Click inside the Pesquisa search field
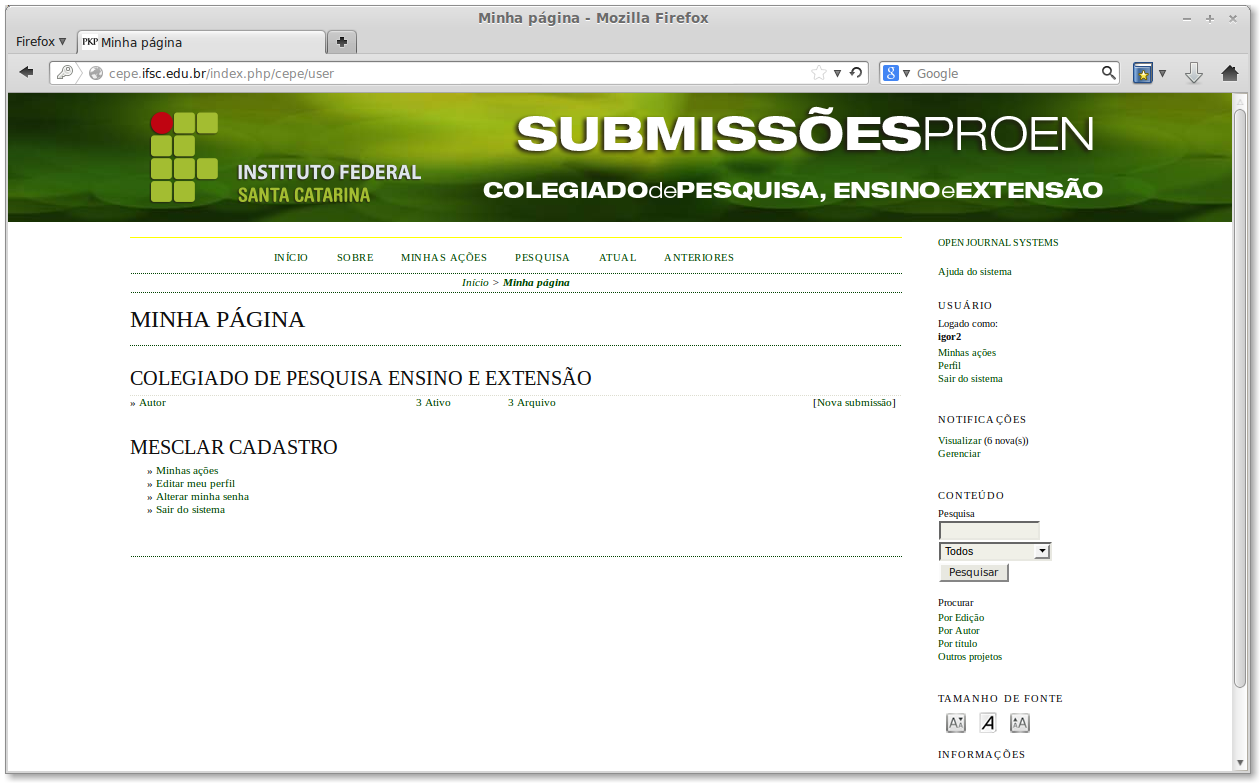The image size is (1260, 783). tap(988, 530)
